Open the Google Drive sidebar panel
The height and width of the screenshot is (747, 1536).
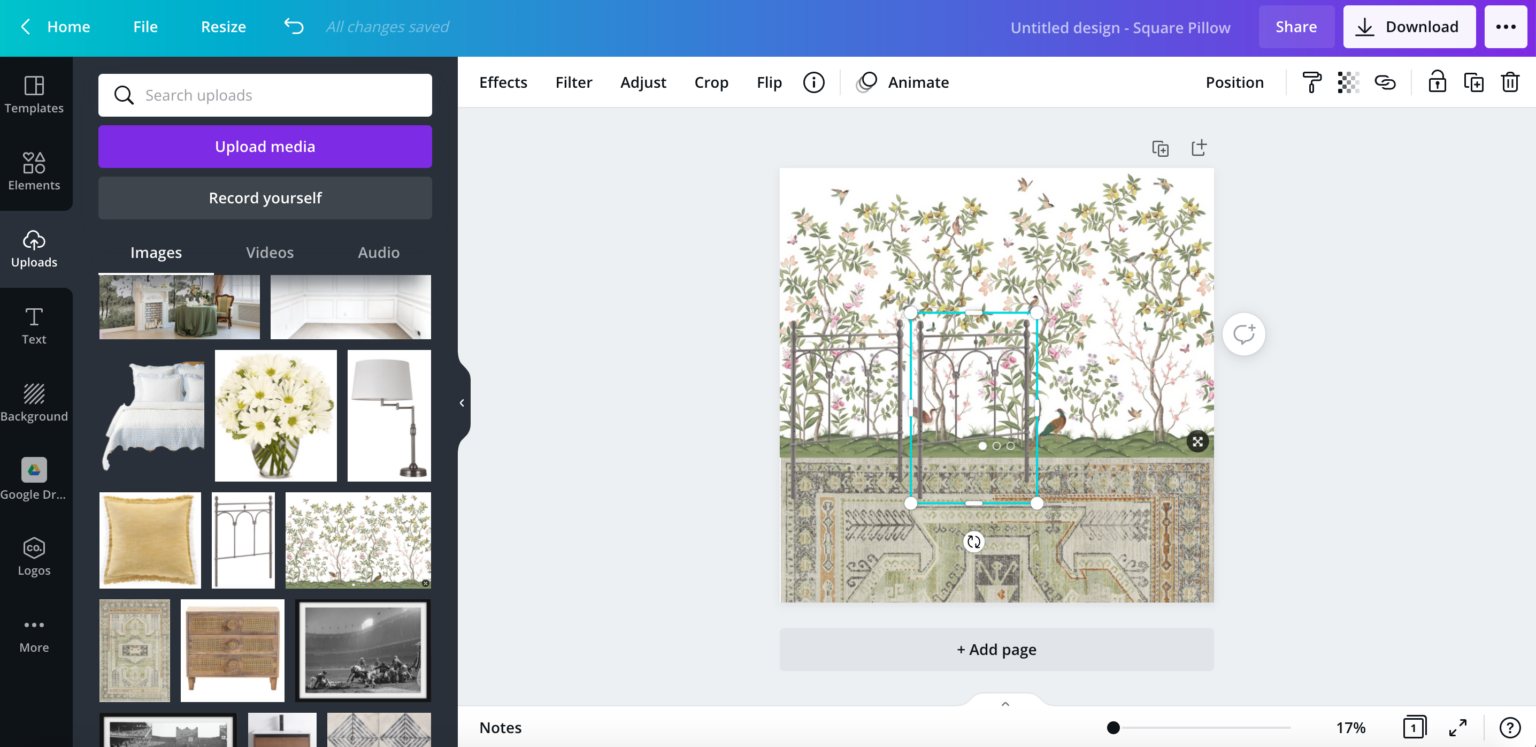coord(34,480)
